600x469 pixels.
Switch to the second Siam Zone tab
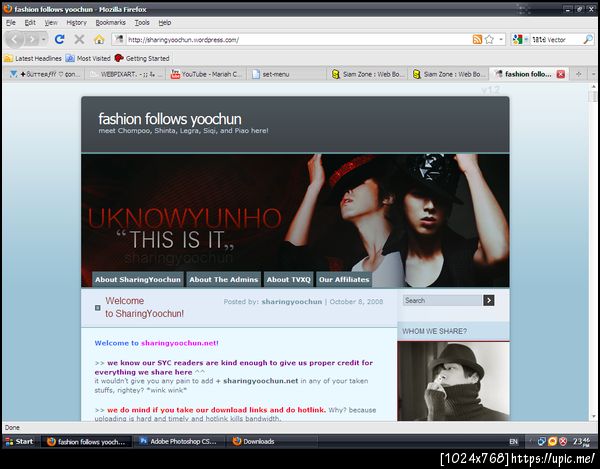click(x=449, y=74)
